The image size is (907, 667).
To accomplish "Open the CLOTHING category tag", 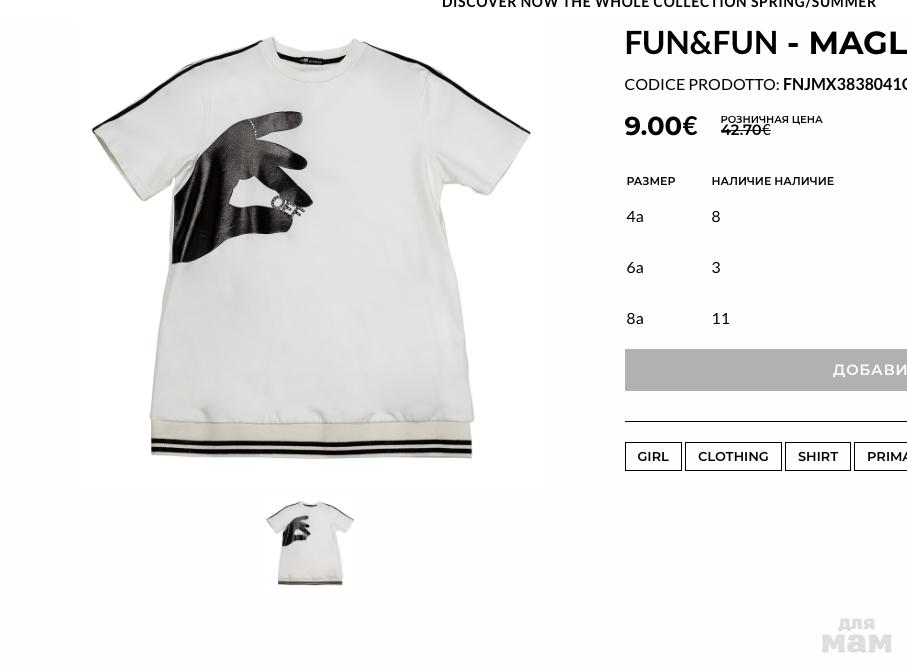I will [x=733, y=456].
